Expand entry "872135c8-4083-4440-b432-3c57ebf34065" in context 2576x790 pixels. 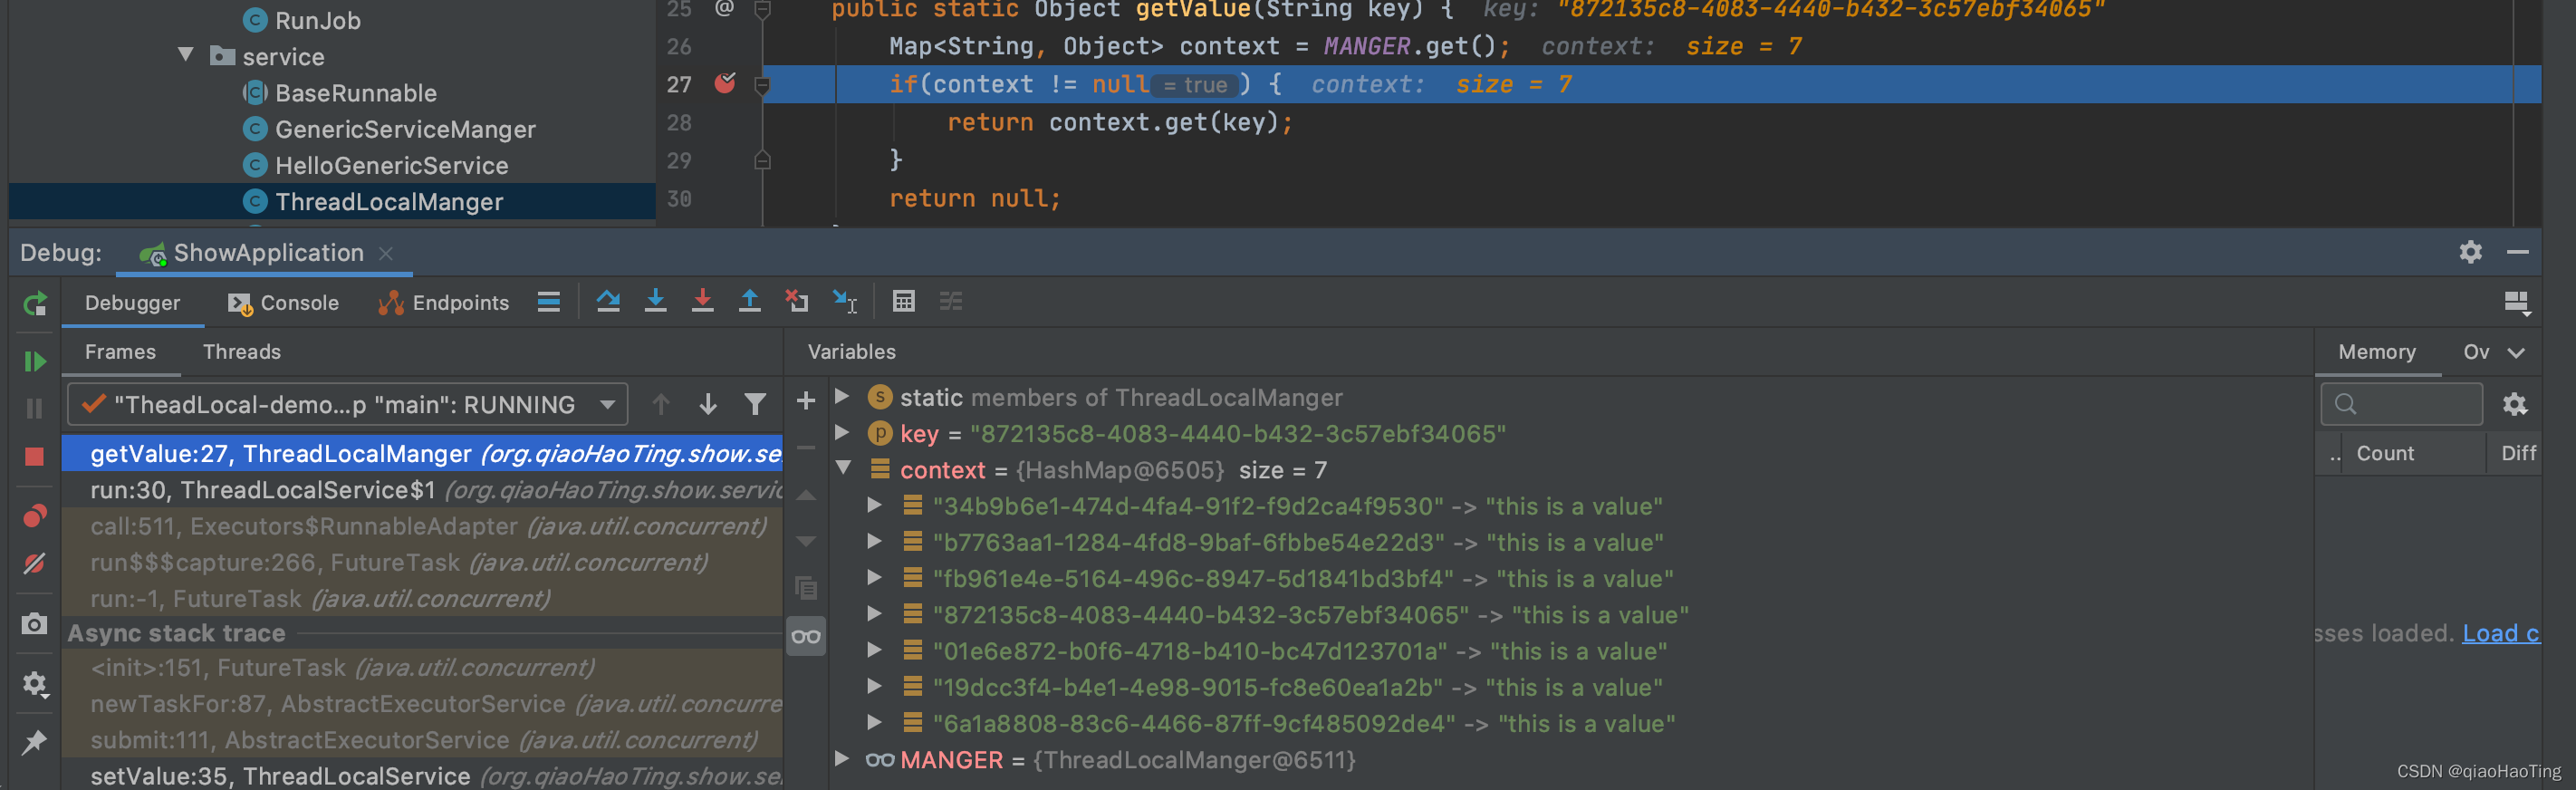(x=874, y=613)
